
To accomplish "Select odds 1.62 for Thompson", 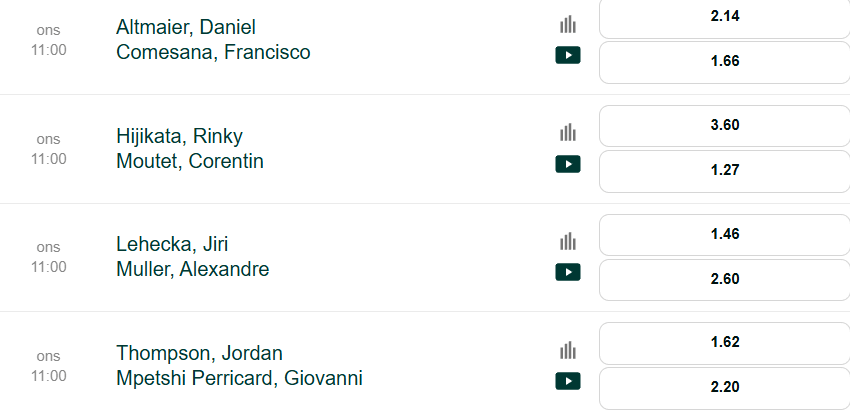I will (x=725, y=343).
